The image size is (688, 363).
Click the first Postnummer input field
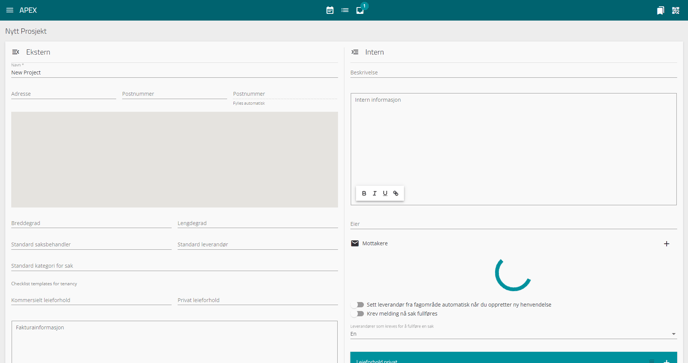click(x=174, y=94)
